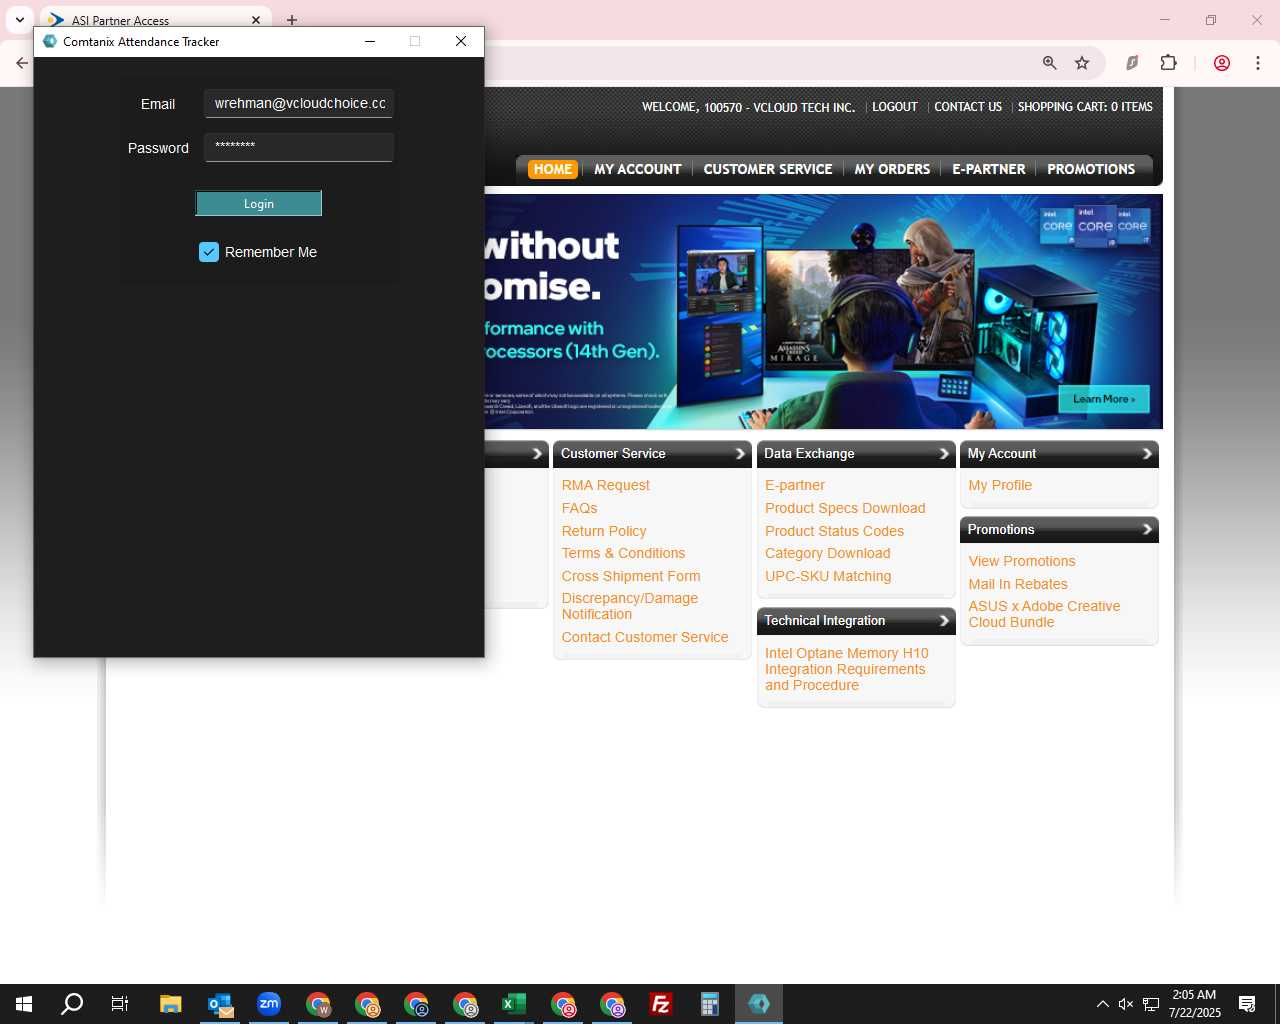1280x1024 pixels.
Task: Click Learn More on the banner
Action: pyautogui.click(x=1104, y=399)
